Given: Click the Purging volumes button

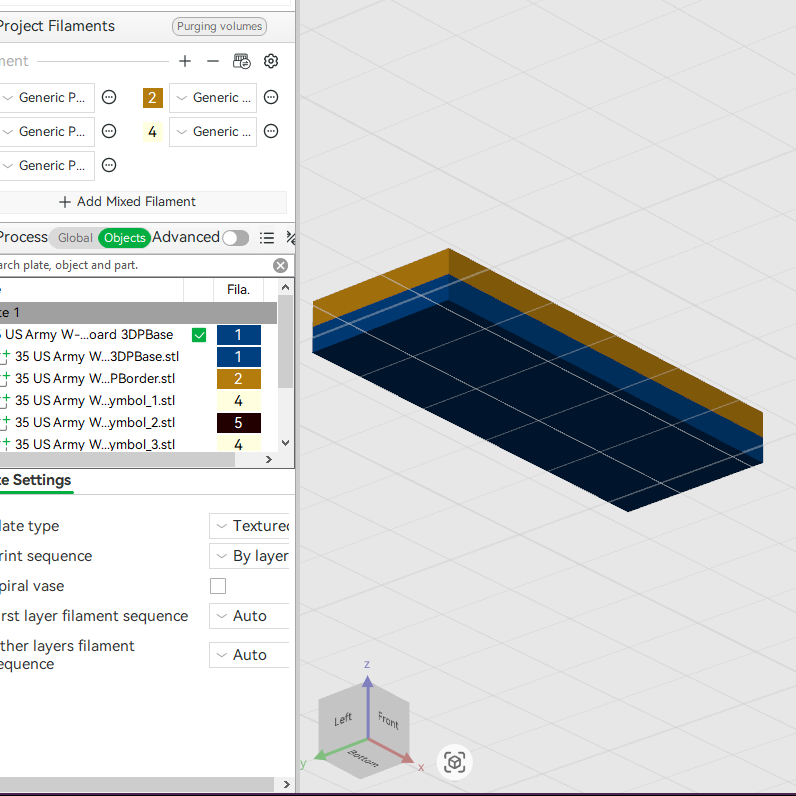Looking at the screenshot, I should pyautogui.click(x=219, y=26).
